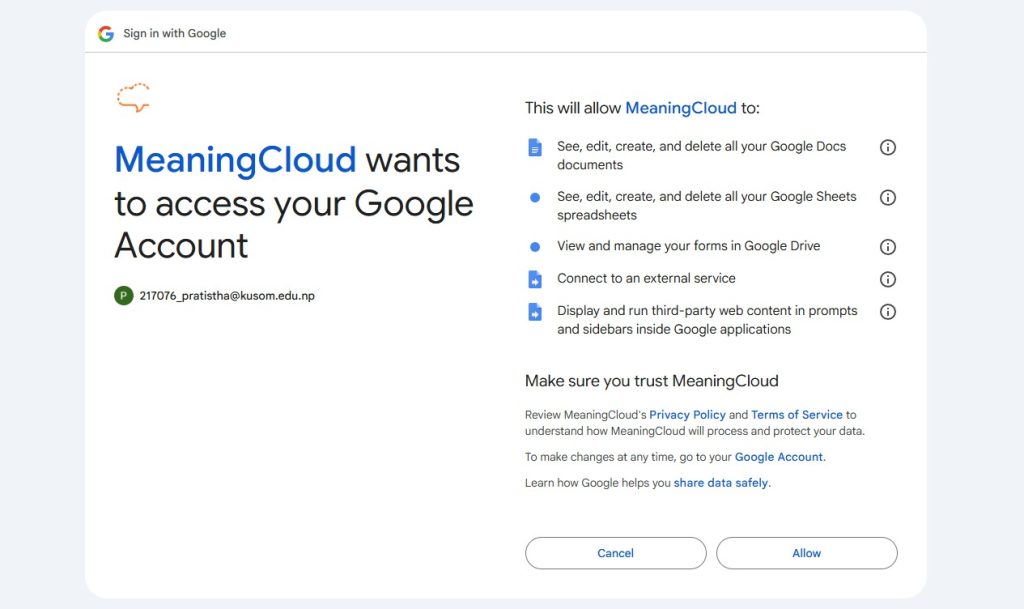The height and width of the screenshot is (609, 1024).
Task: Click MeaningCloud link in permissions heading
Action: (x=680, y=108)
